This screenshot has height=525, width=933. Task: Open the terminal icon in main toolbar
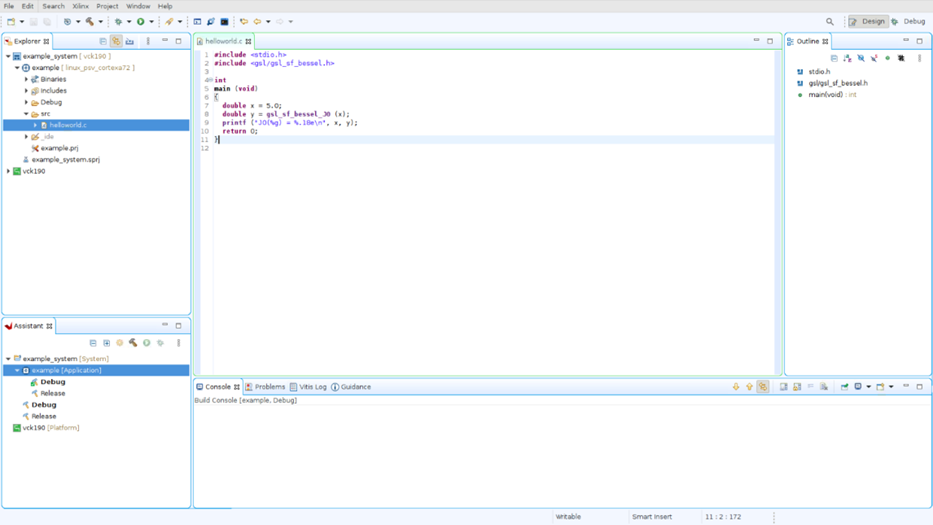pyautogui.click(x=224, y=21)
